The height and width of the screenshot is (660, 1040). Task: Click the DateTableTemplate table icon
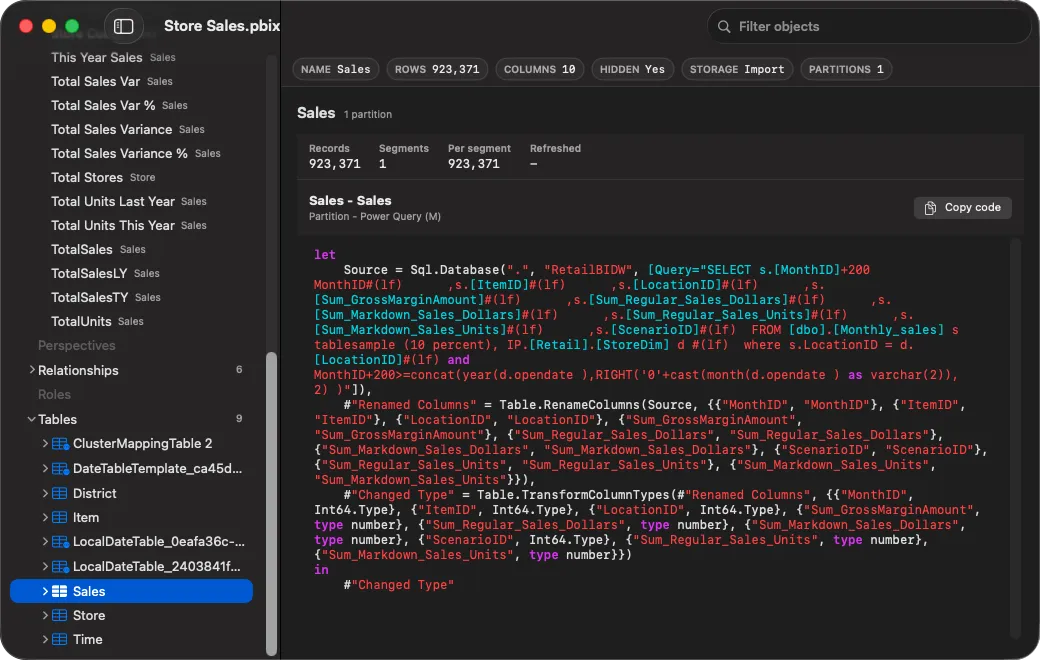click(x=60, y=469)
